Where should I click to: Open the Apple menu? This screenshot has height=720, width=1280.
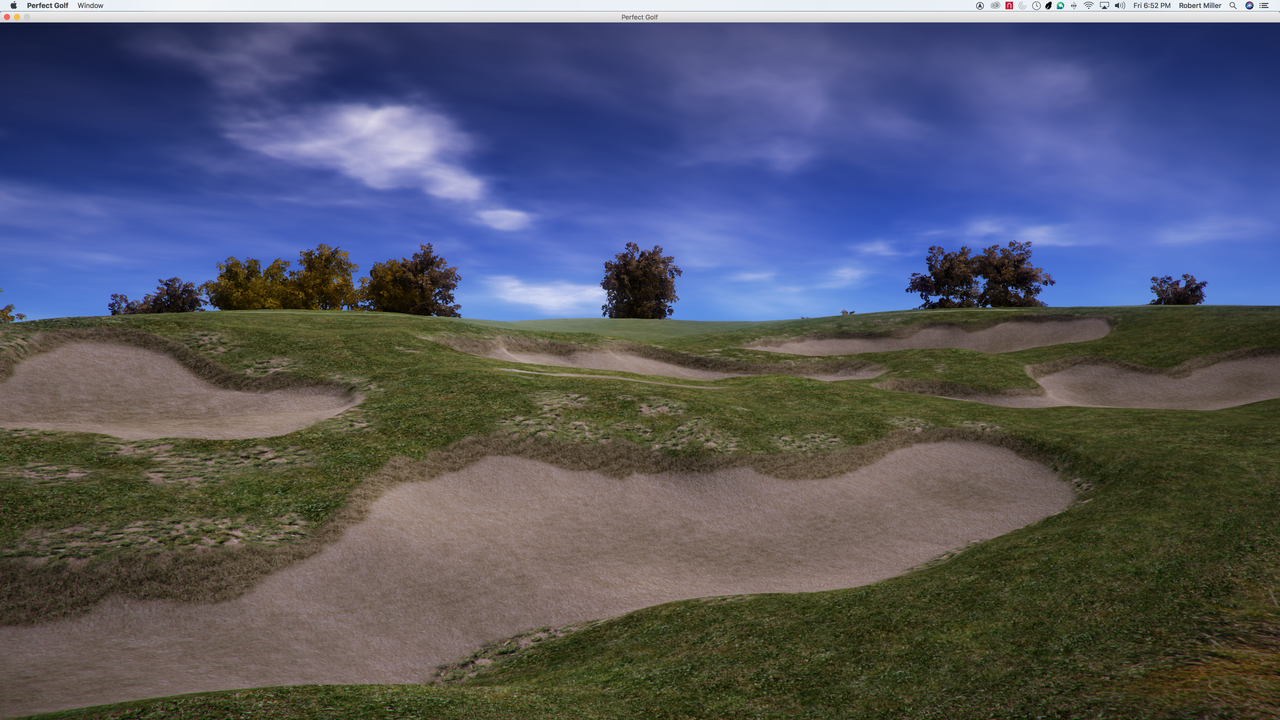click(x=13, y=5)
